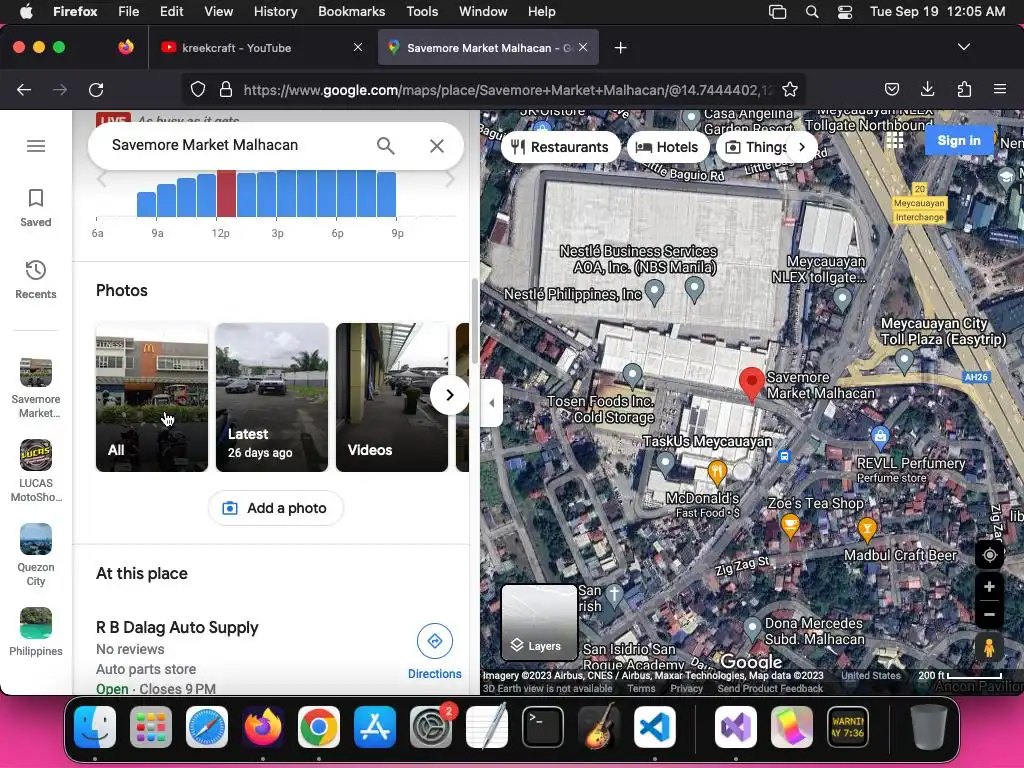Open Philippines recent shortcut
1024x768 pixels.
[x=36, y=632]
